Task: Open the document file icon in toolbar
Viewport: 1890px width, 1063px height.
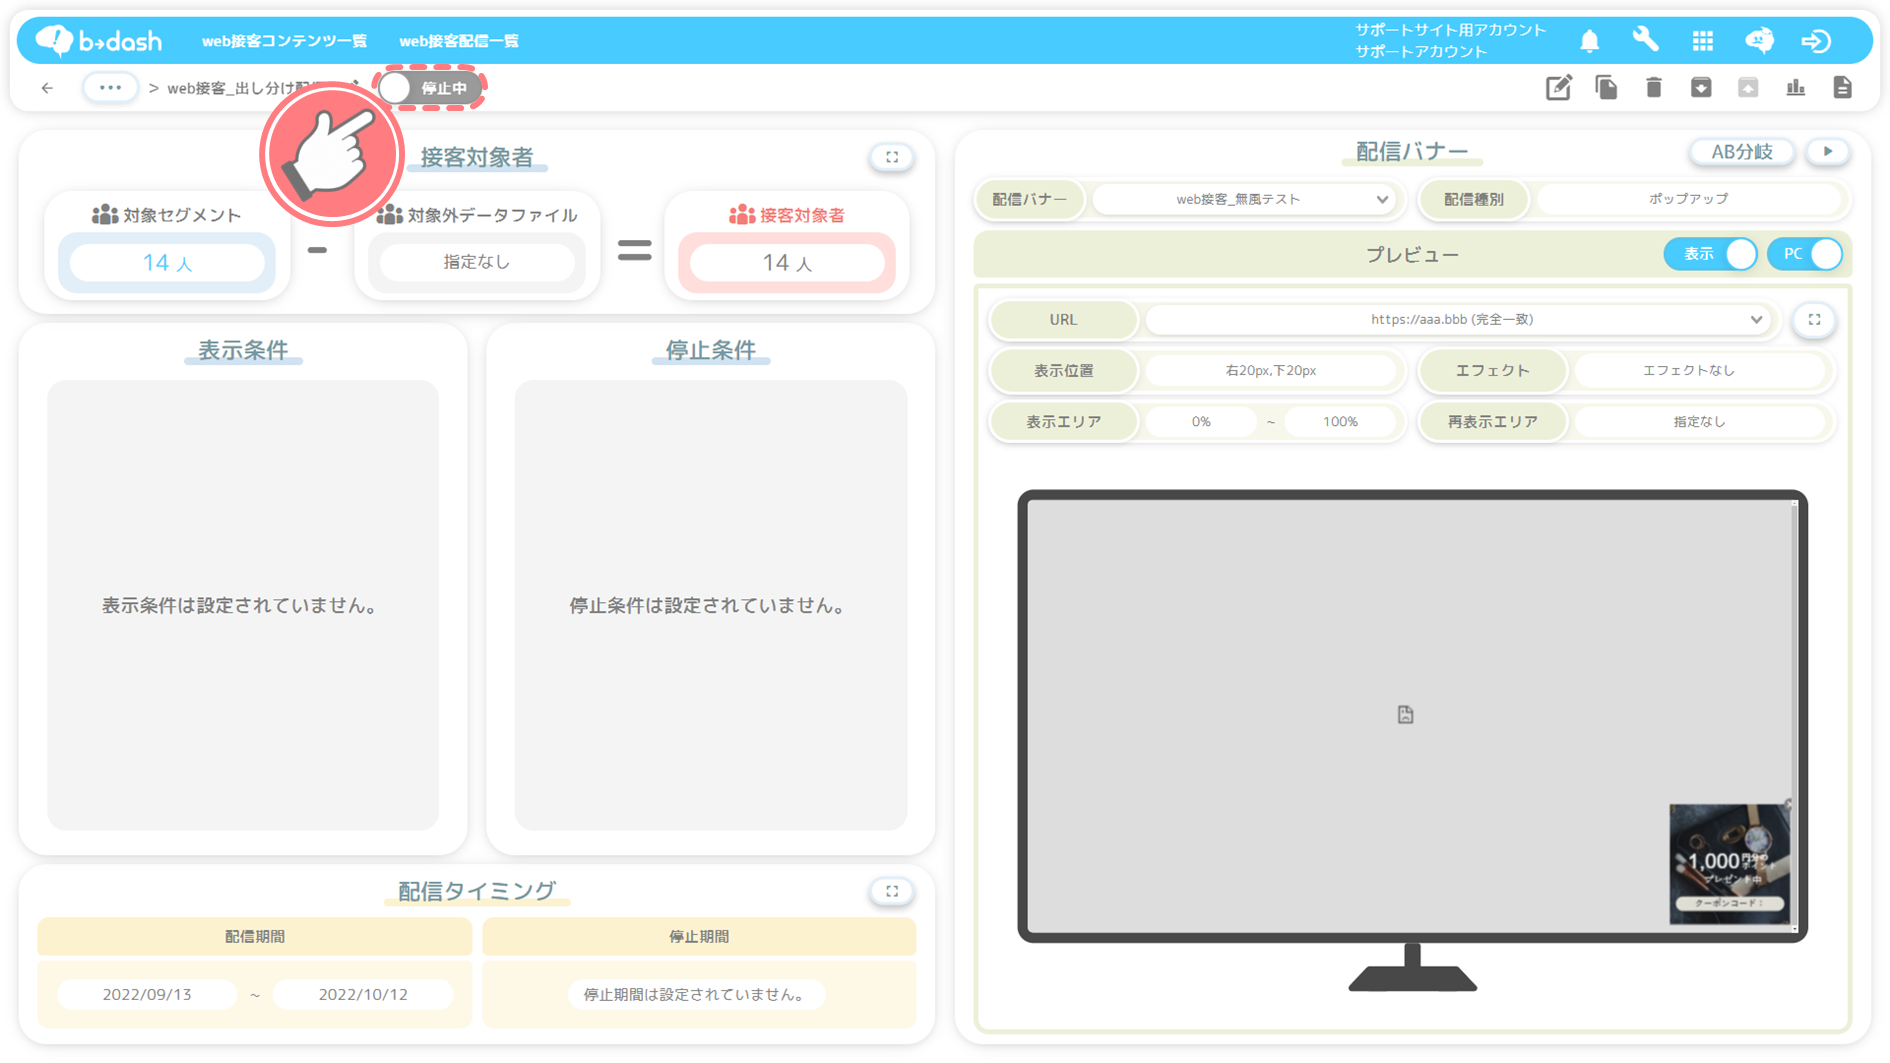Action: pyautogui.click(x=1842, y=88)
